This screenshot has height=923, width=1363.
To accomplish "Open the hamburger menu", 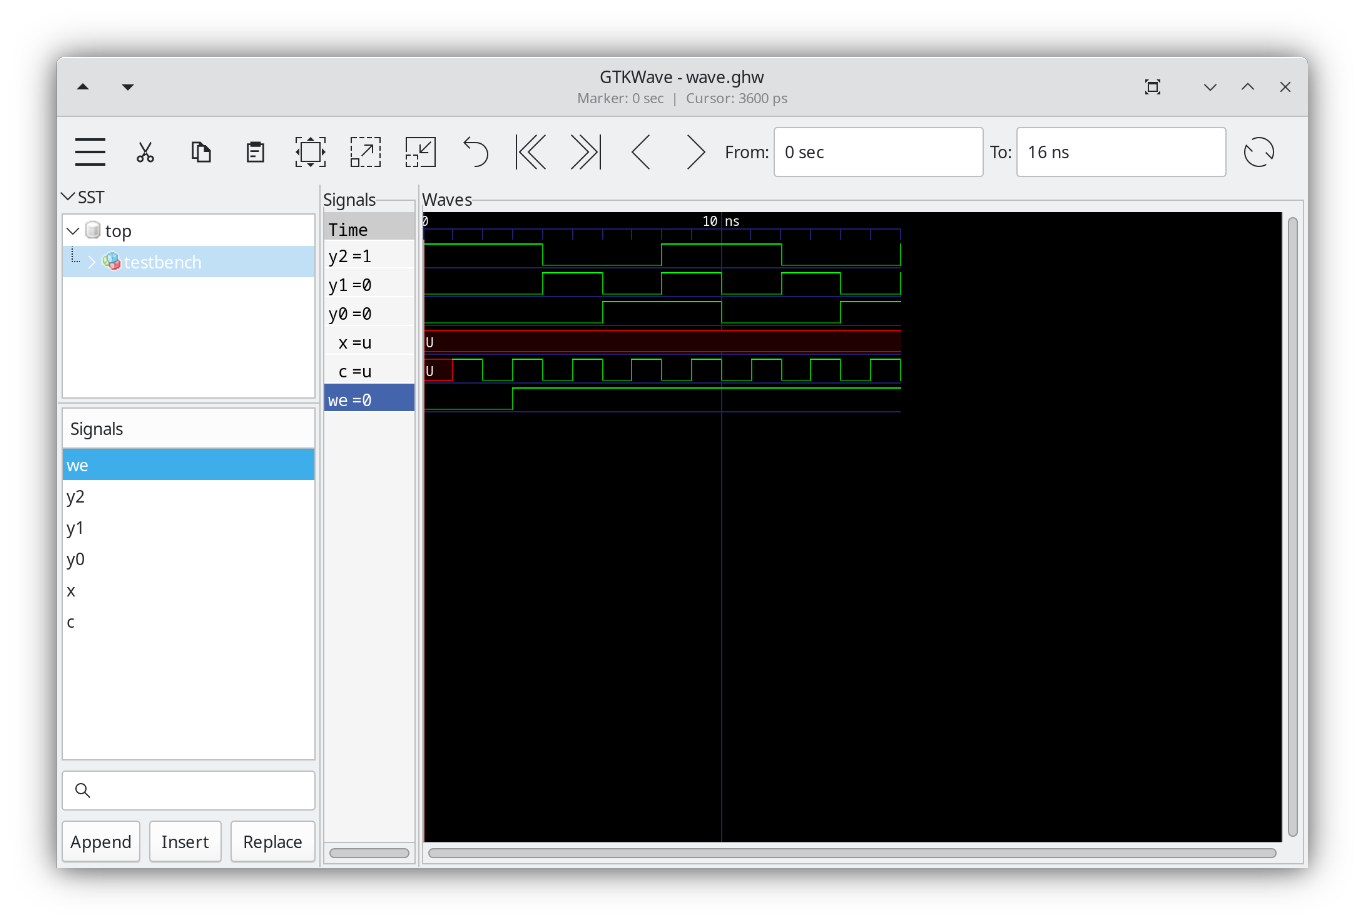I will (x=89, y=152).
